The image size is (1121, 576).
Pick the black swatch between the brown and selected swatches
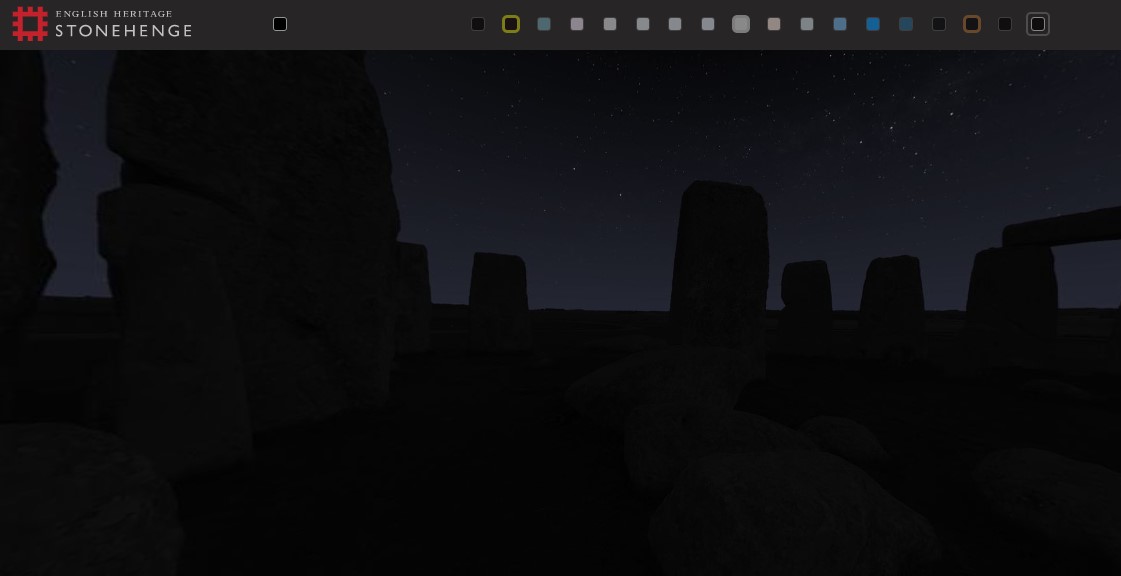pos(1004,24)
